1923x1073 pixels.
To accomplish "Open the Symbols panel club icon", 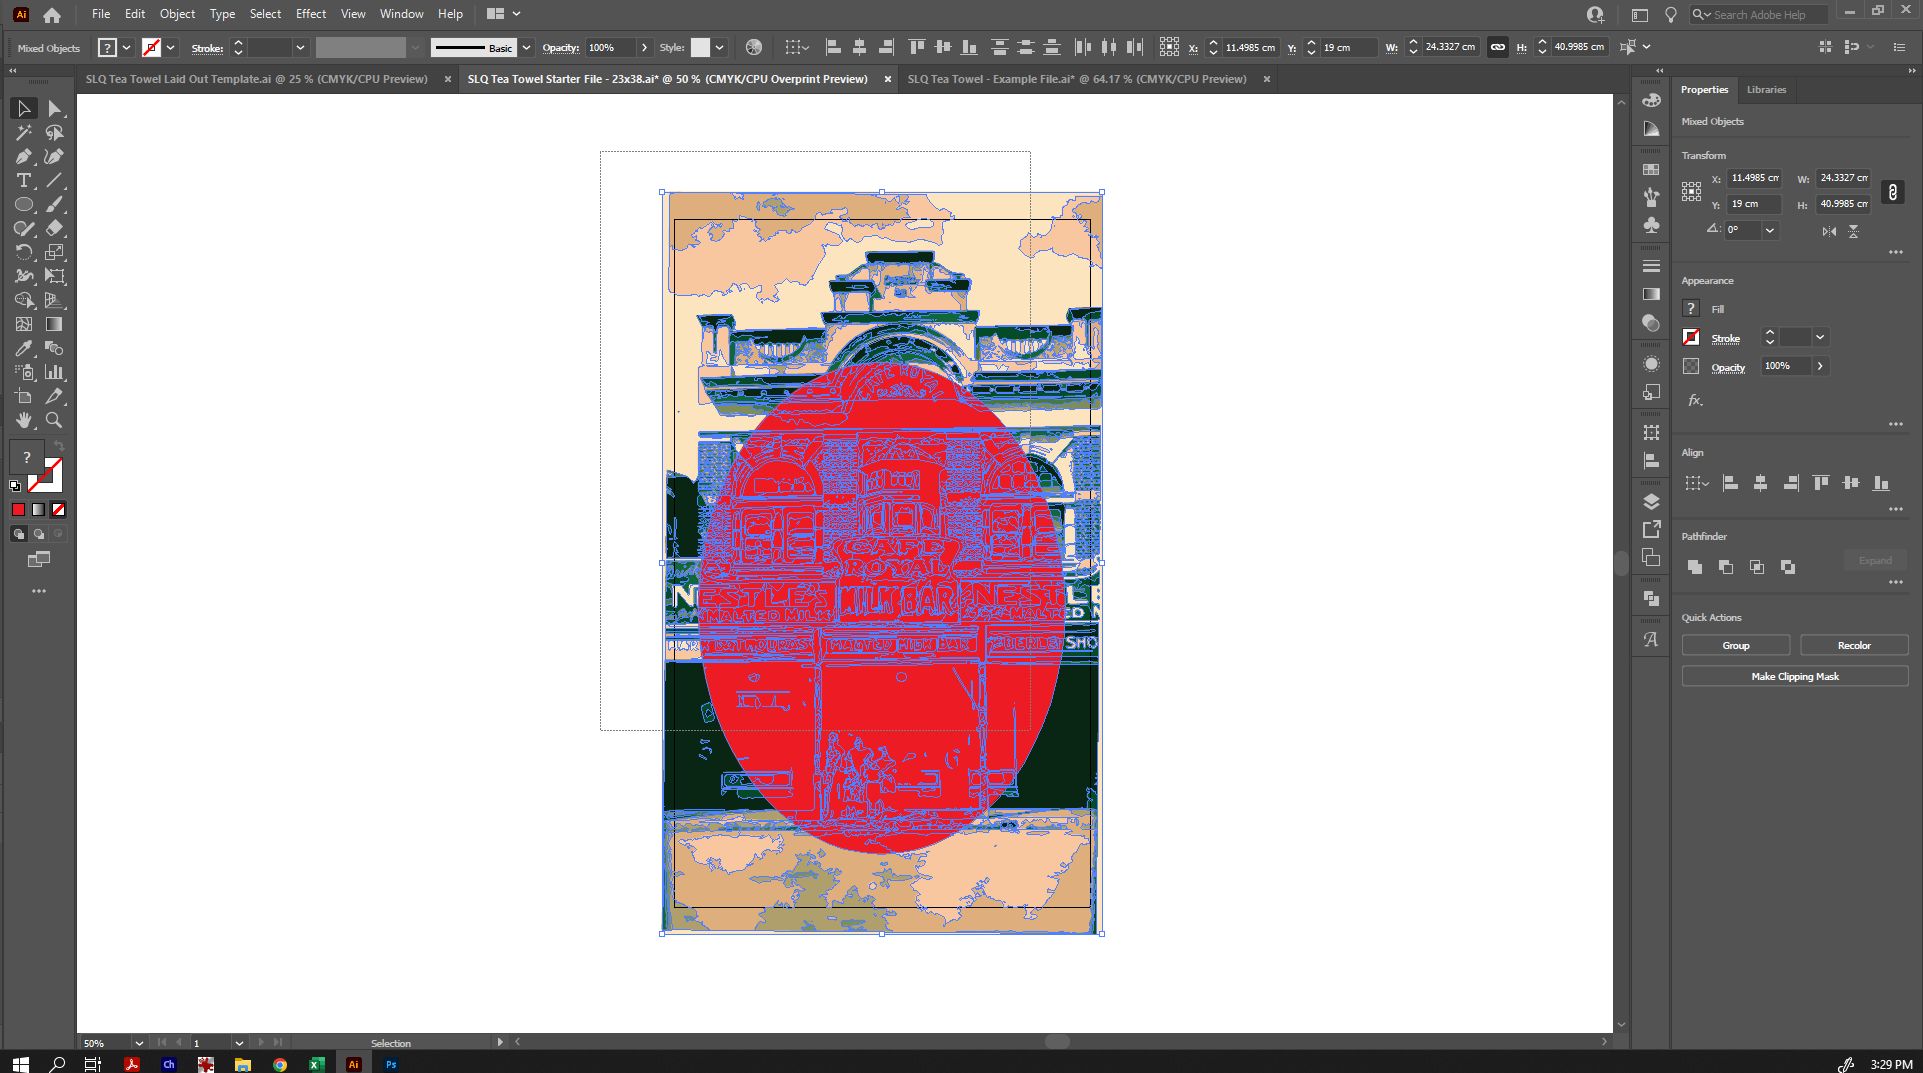I will pos(1651,225).
